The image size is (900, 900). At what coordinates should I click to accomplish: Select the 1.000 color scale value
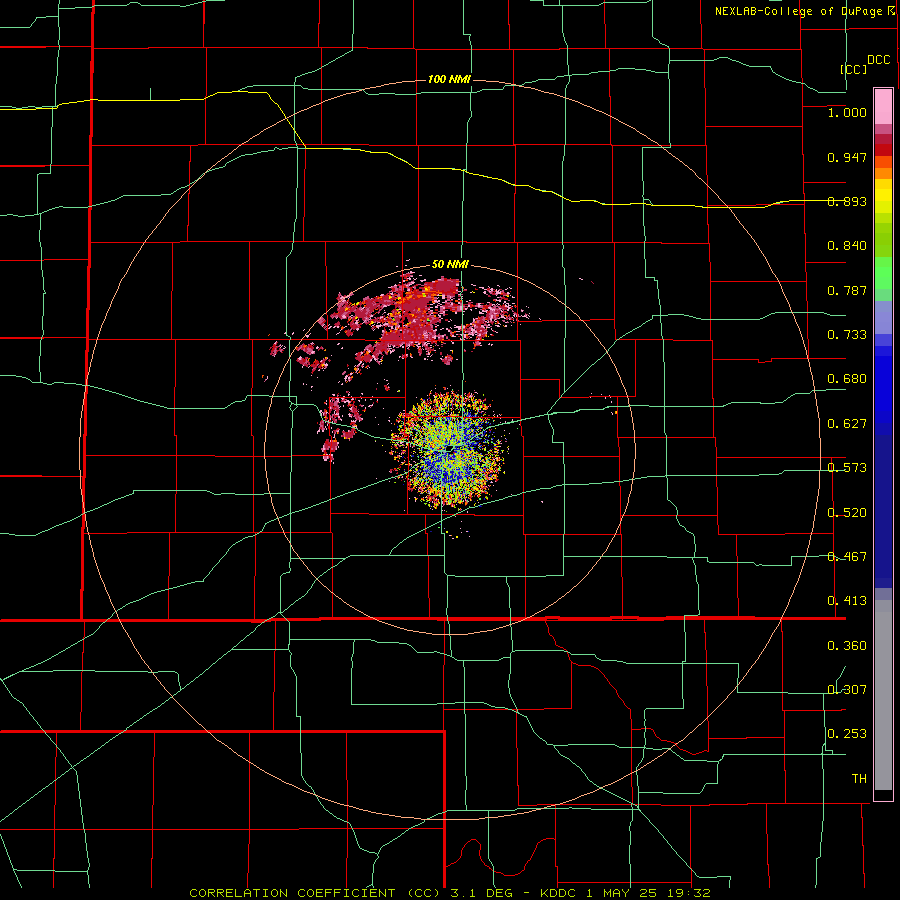click(x=847, y=112)
